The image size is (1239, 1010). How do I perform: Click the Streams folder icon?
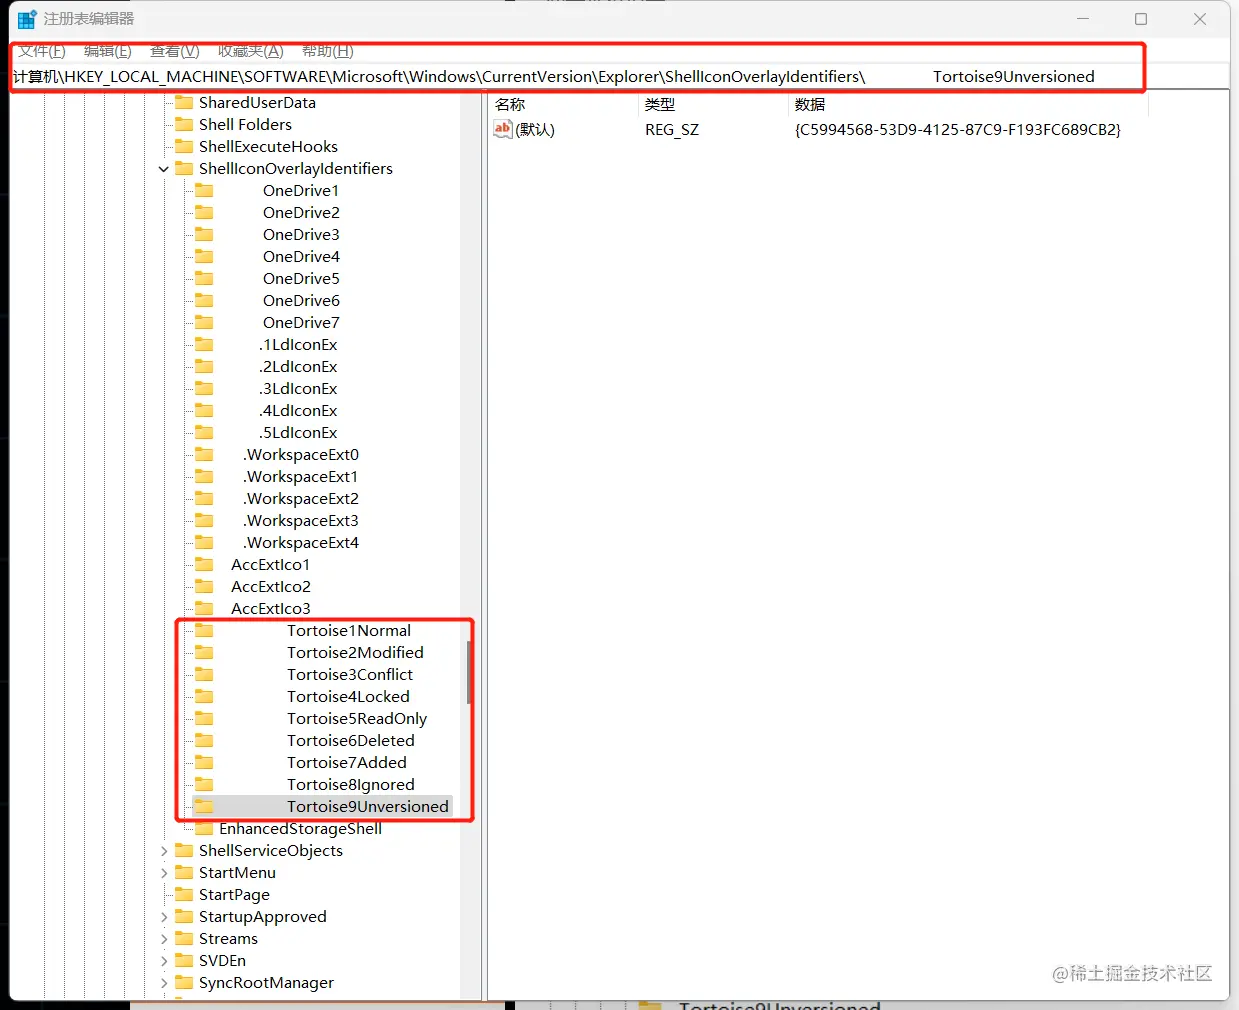point(184,938)
